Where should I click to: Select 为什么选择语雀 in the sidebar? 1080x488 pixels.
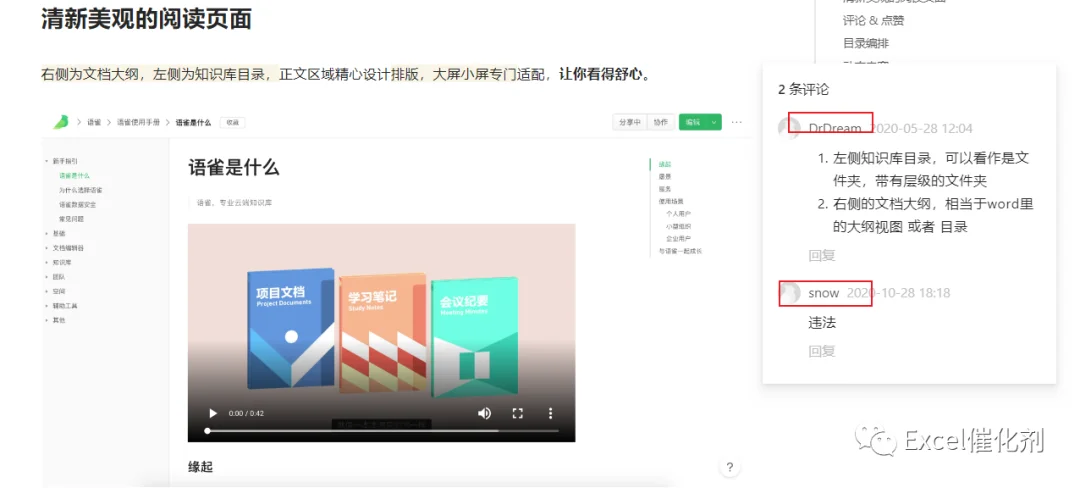81,190
